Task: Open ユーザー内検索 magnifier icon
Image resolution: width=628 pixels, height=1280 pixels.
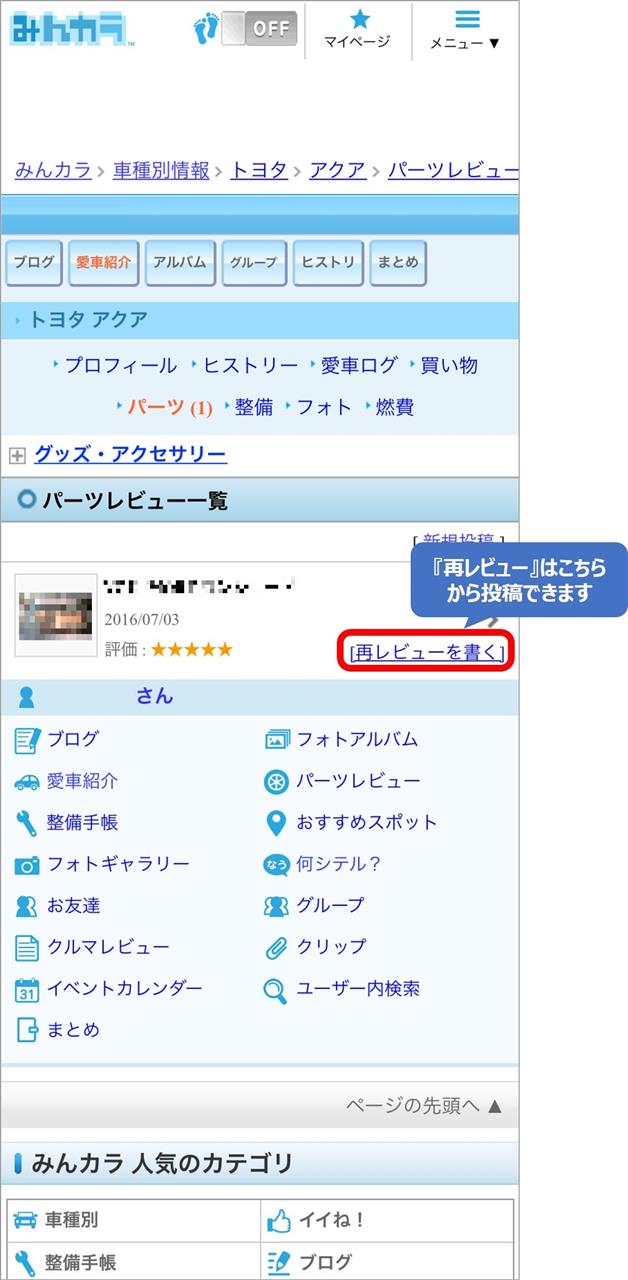Action: tap(276, 990)
